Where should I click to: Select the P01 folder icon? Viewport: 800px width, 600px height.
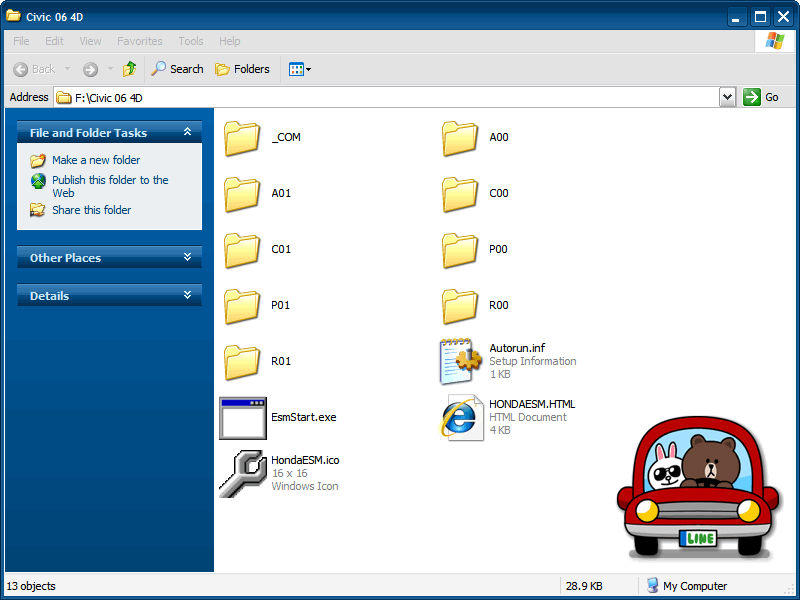[242, 306]
